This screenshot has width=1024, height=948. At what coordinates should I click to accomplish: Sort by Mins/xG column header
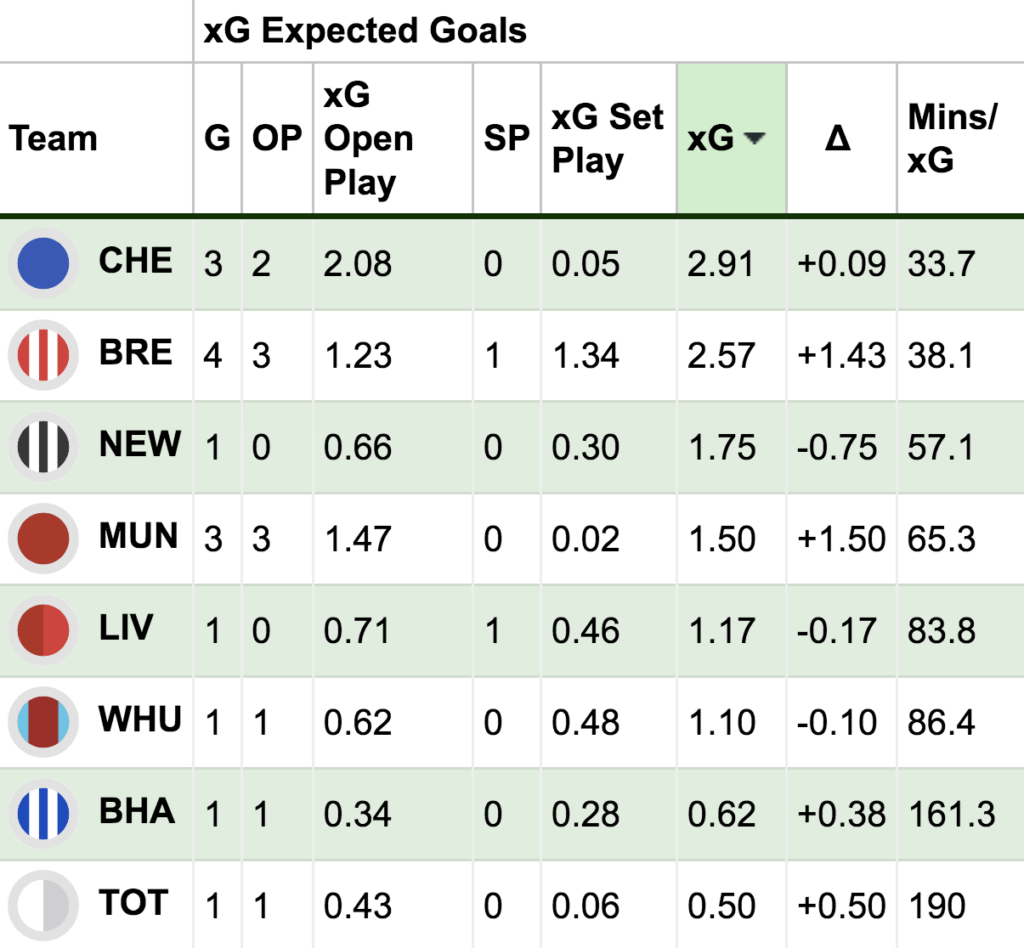point(951,139)
